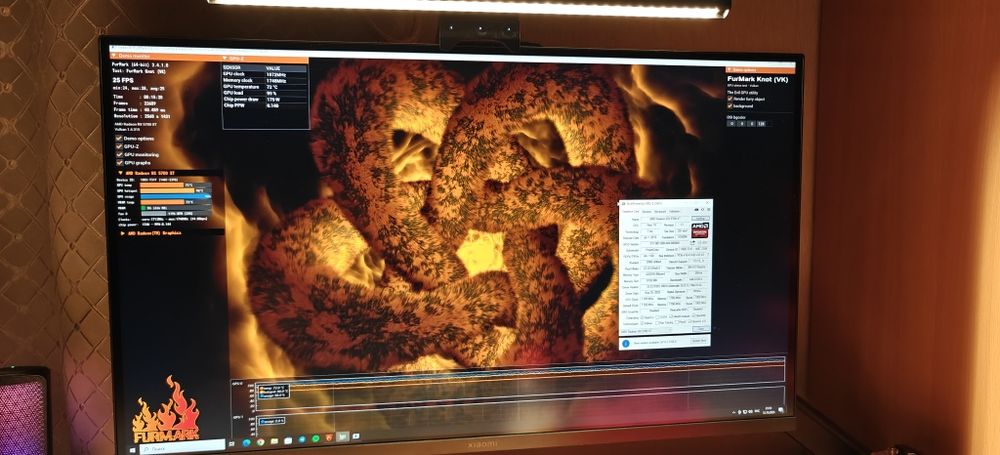
Task: Click the last OSI bgcolor value field
Action: [761, 124]
